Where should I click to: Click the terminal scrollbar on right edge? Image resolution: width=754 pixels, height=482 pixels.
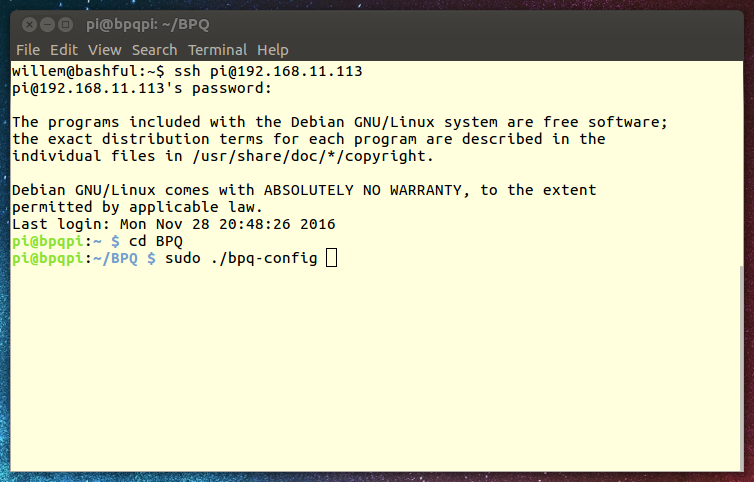point(741,368)
